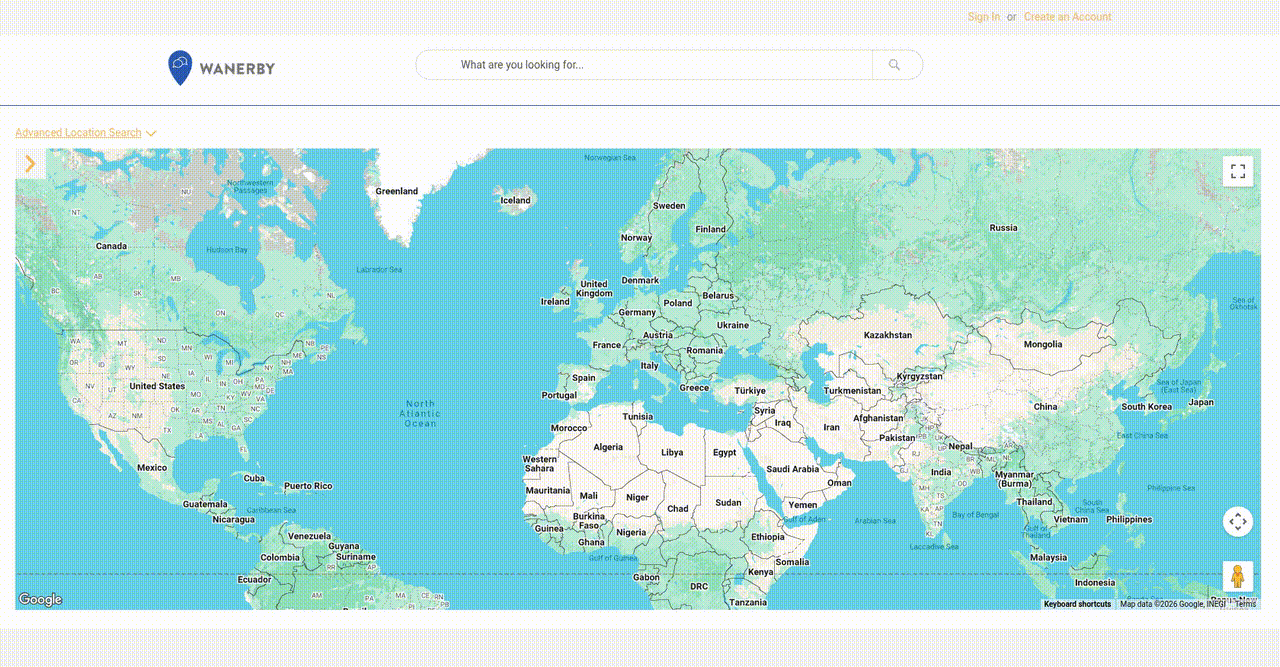Open Keyboard shortcuts for map
This screenshot has width=1280, height=667.
click(x=1077, y=604)
